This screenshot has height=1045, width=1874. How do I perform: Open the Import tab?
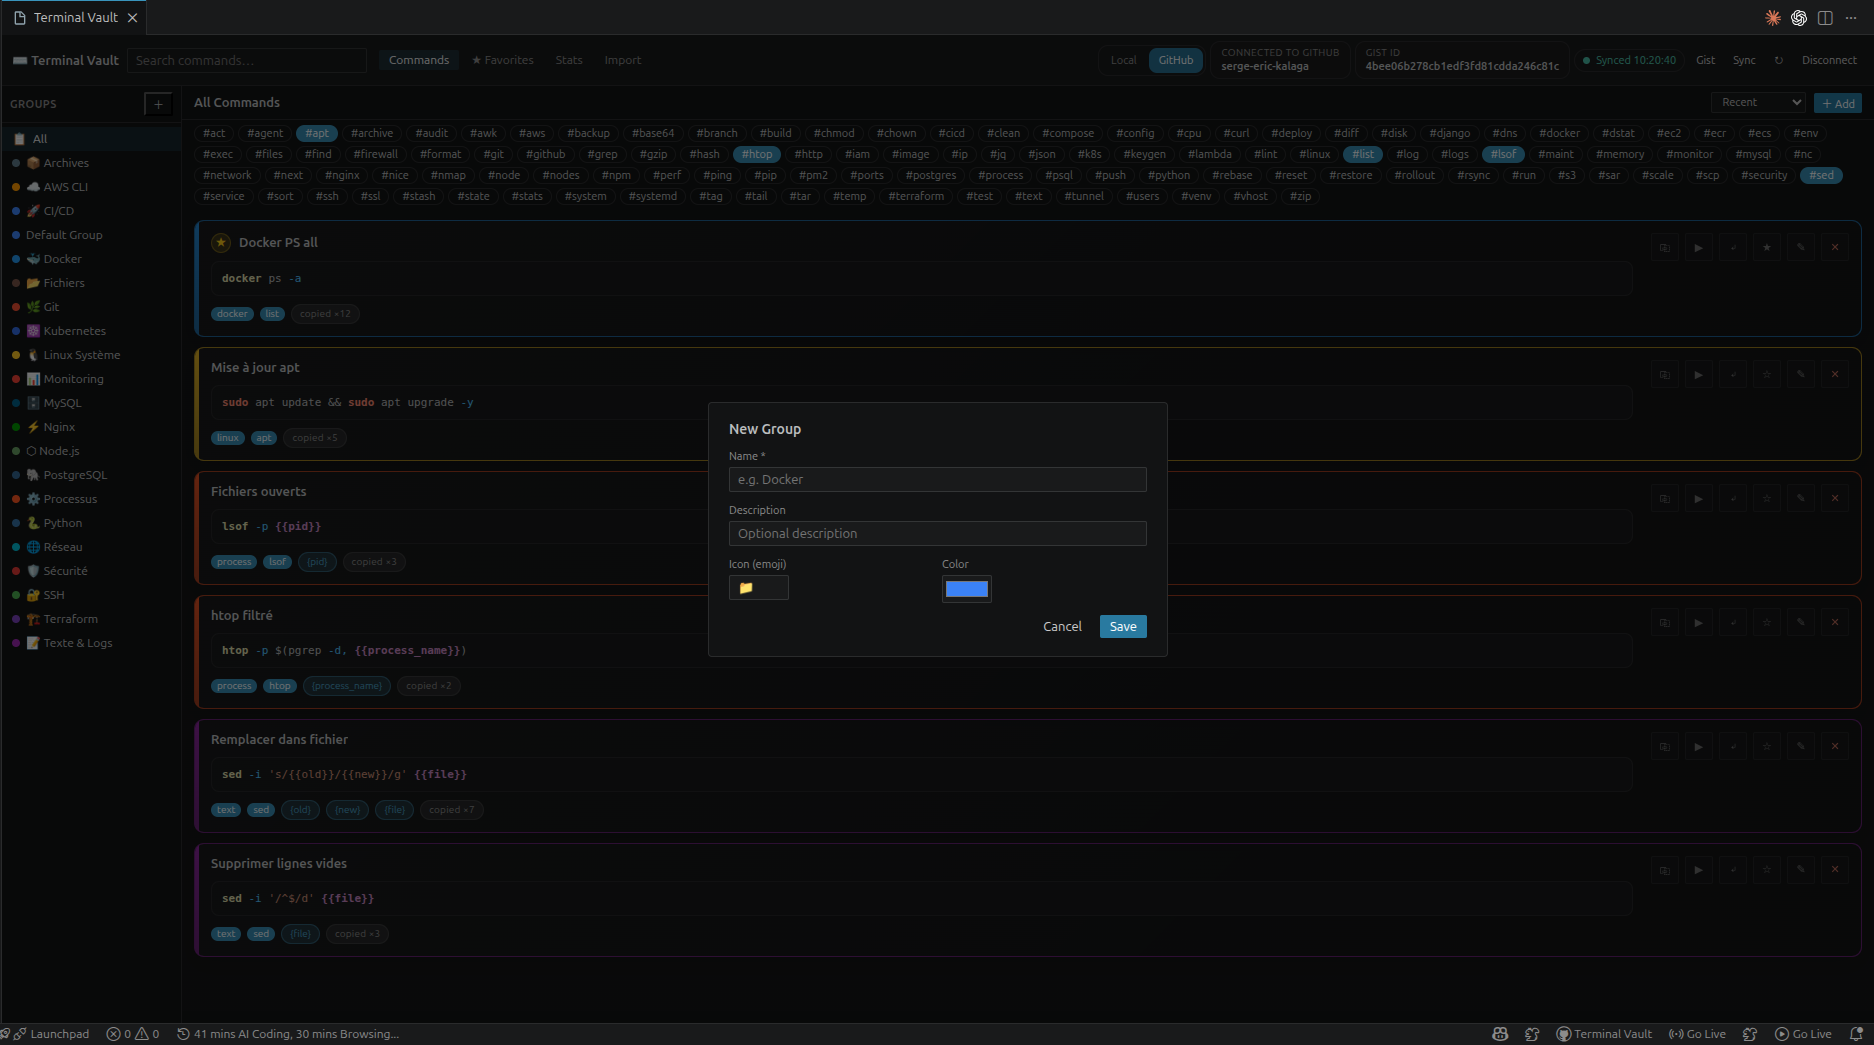click(x=623, y=60)
